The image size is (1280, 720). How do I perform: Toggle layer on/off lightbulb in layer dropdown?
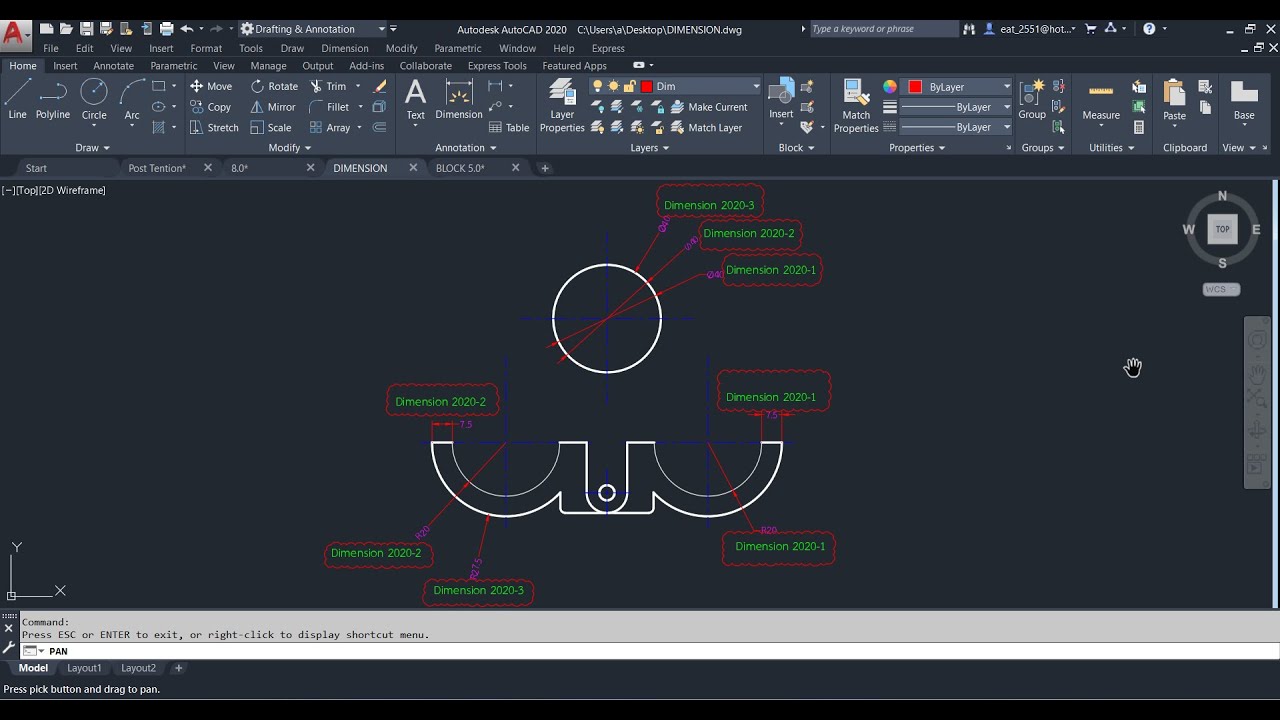click(598, 87)
